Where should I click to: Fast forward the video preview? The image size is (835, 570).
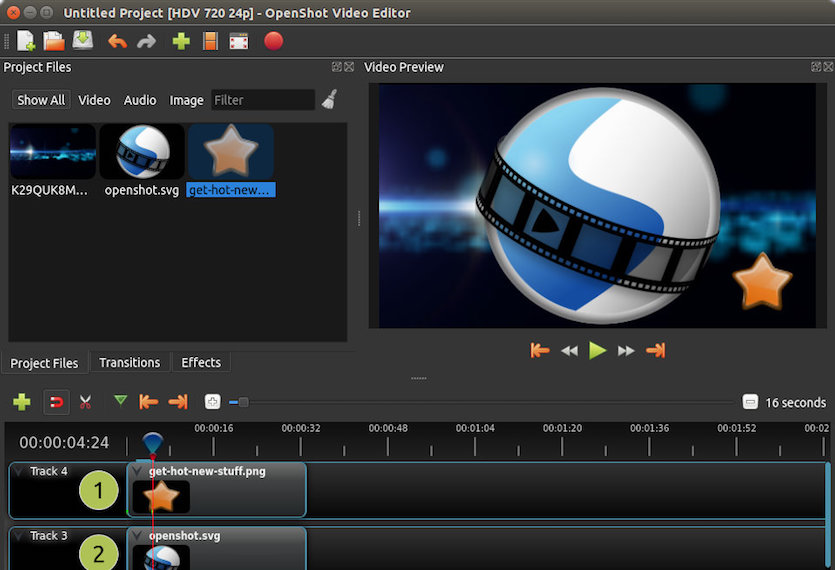point(626,351)
